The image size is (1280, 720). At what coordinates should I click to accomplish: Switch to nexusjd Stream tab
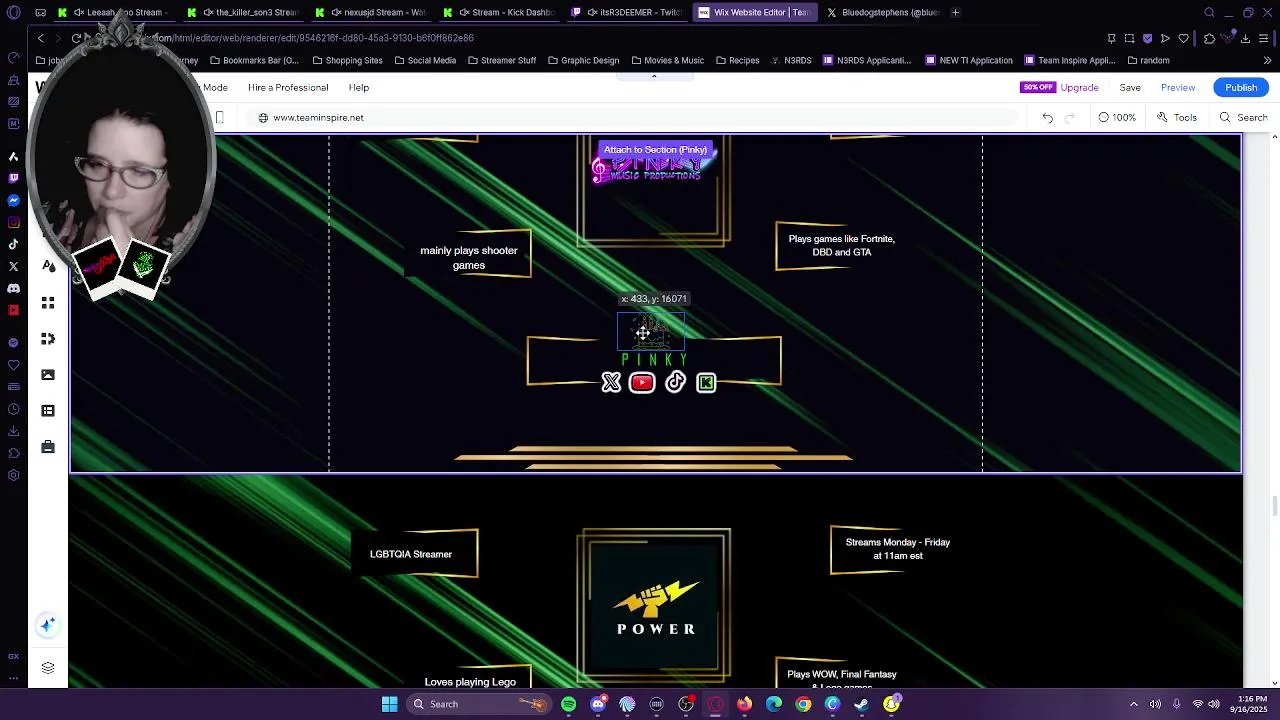[371, 12]
